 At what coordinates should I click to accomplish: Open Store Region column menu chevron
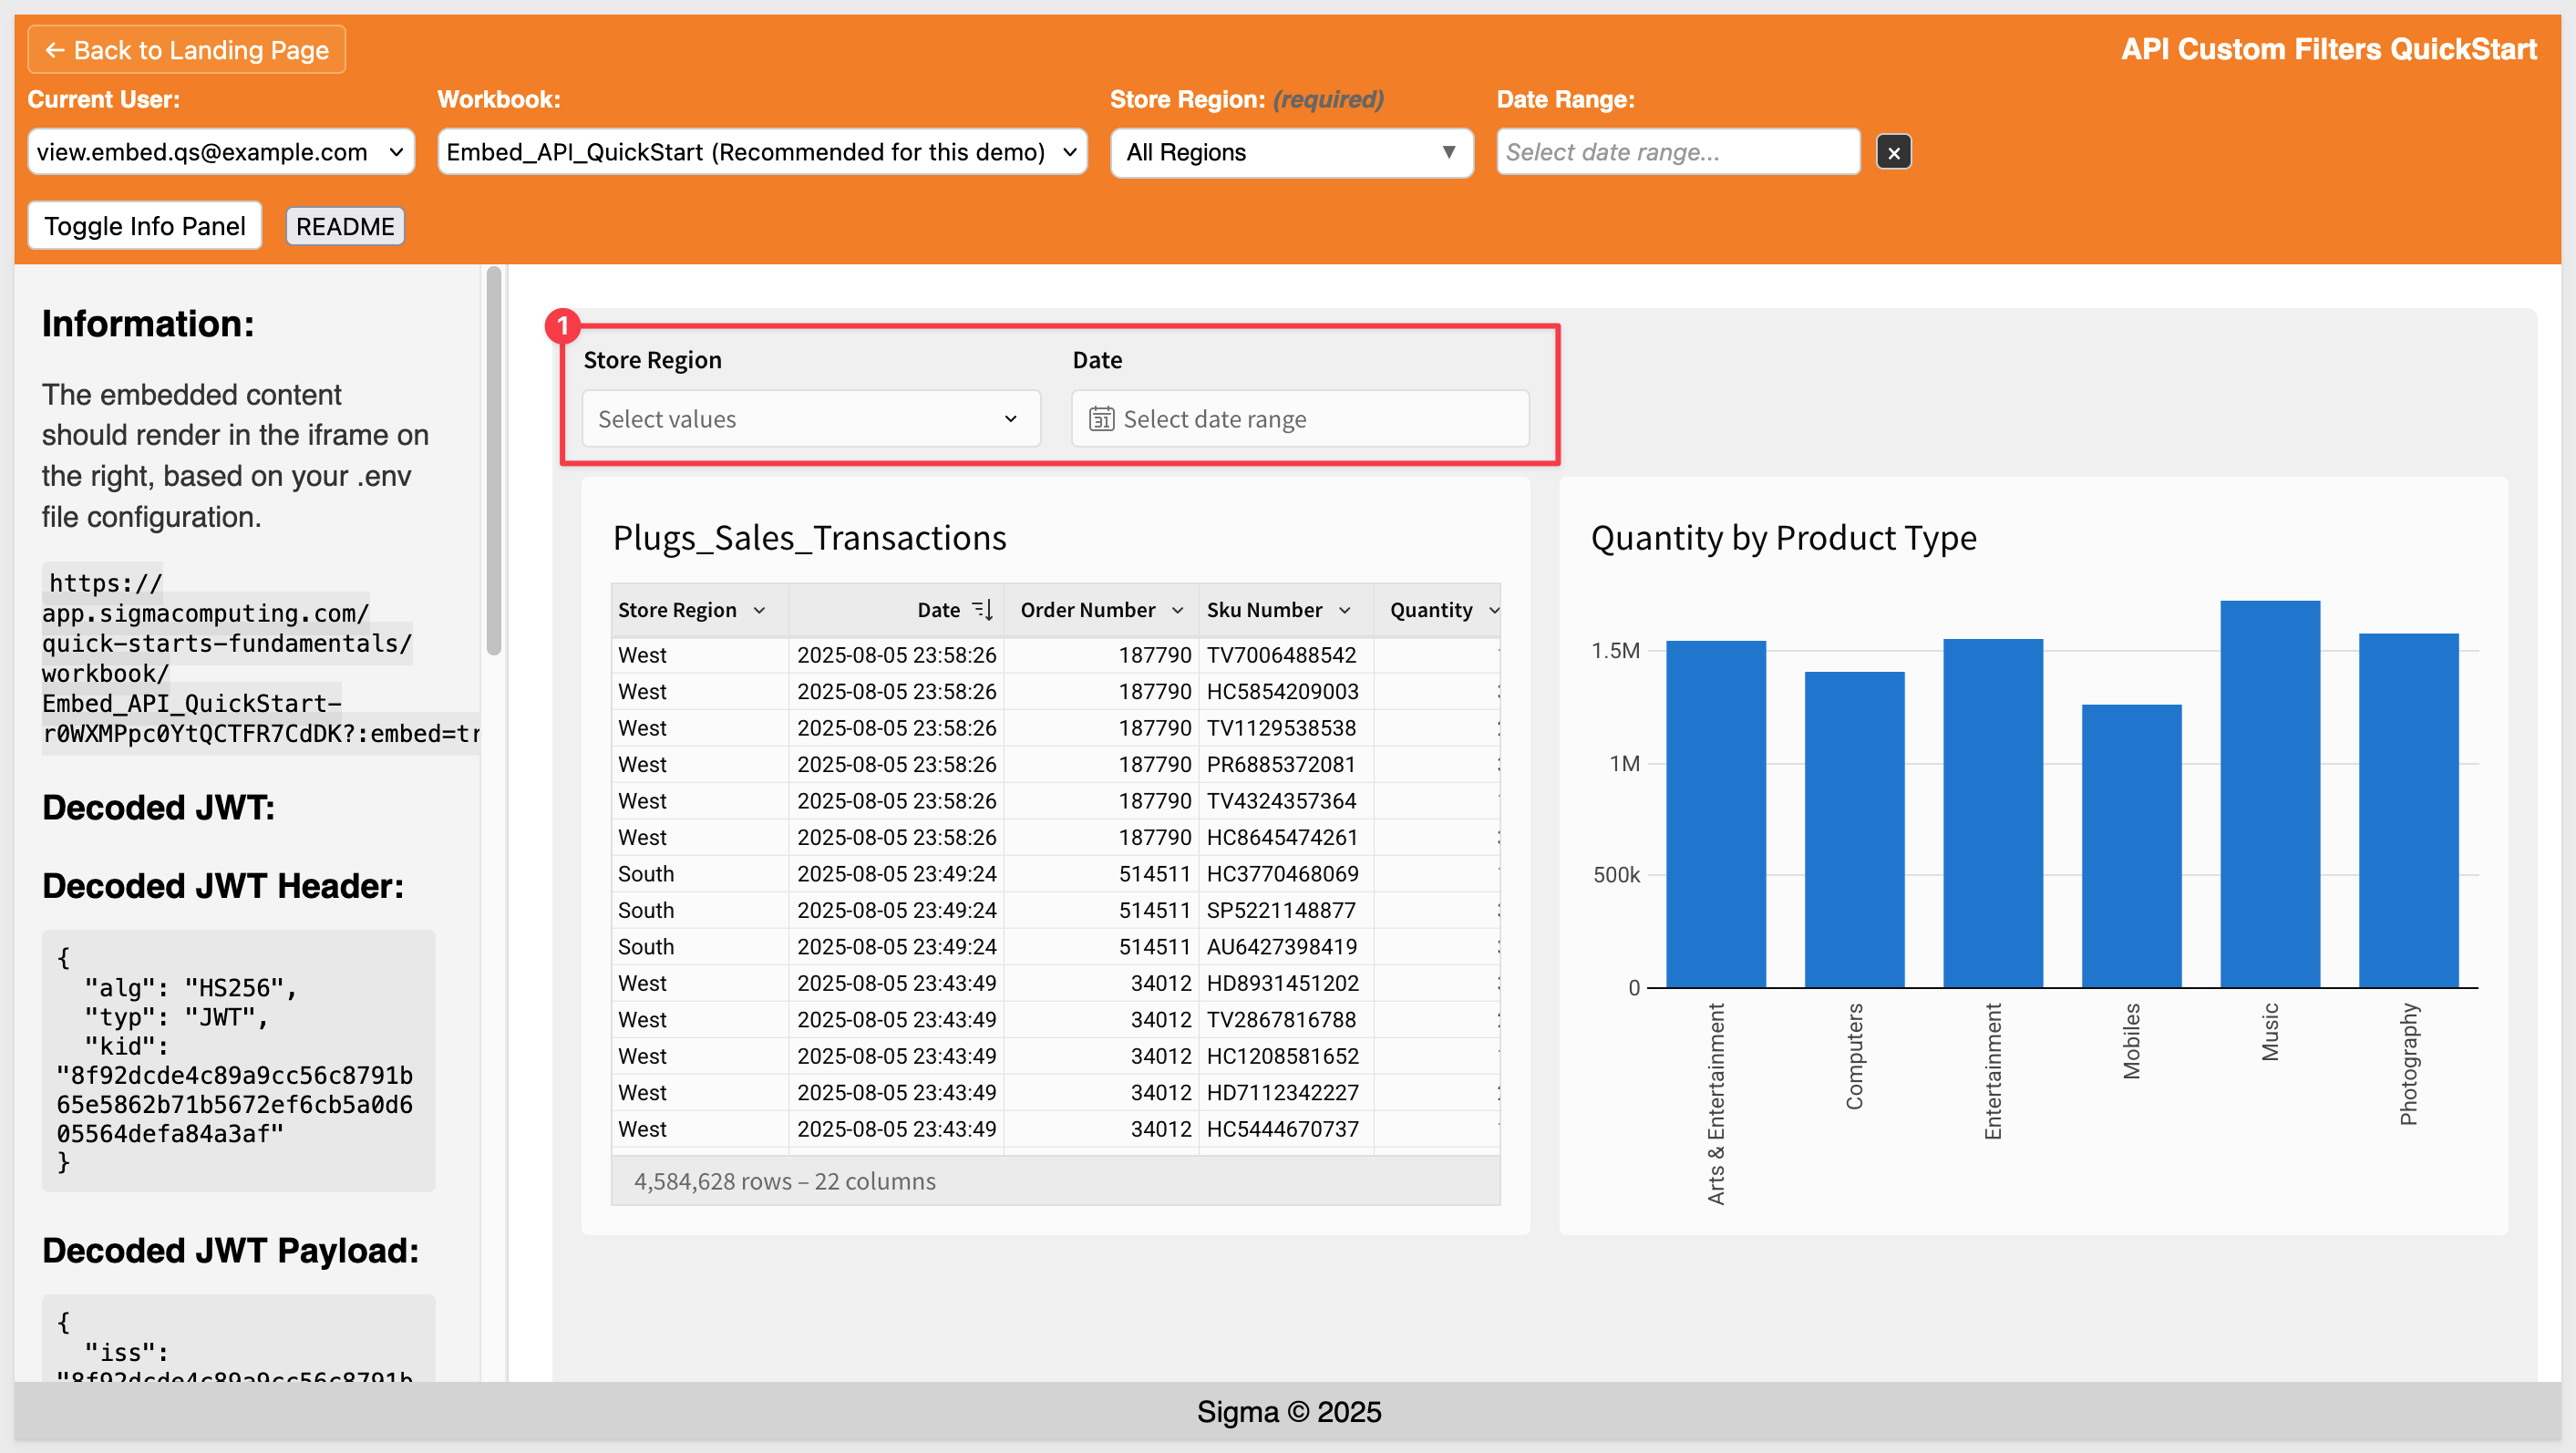coord(759,611)
